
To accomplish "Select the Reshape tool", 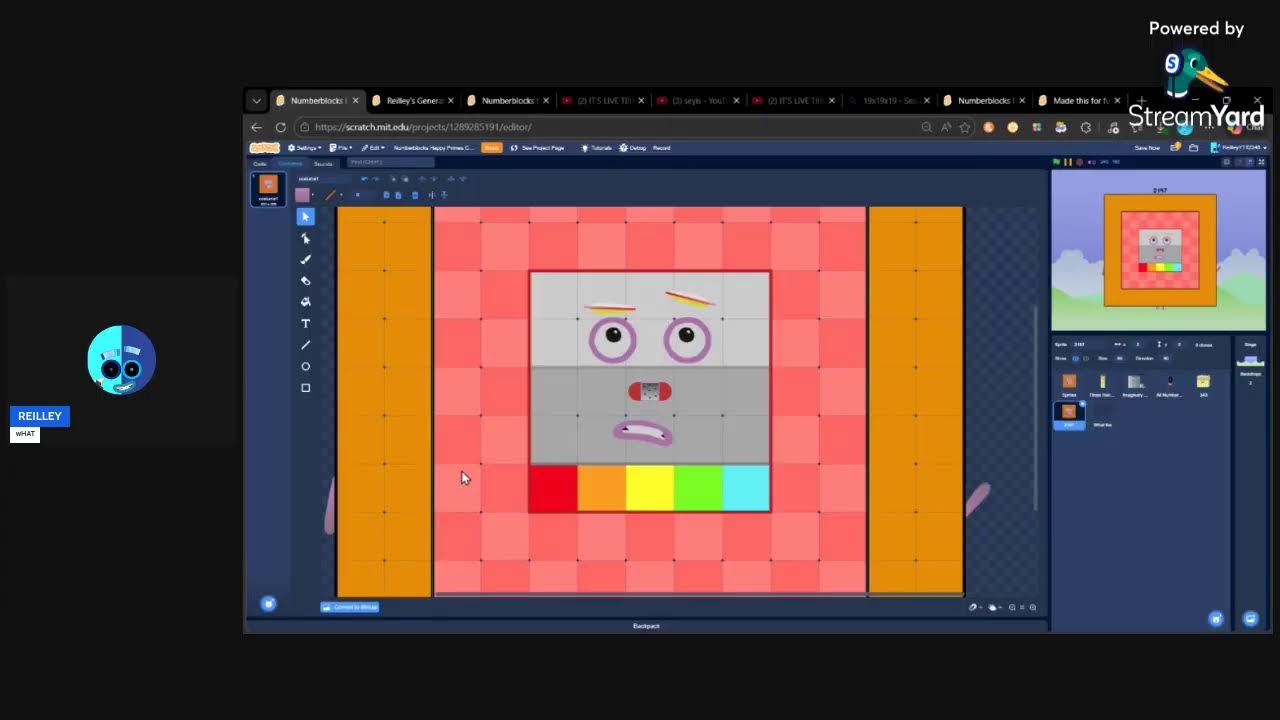I will (x=306, y=238).
